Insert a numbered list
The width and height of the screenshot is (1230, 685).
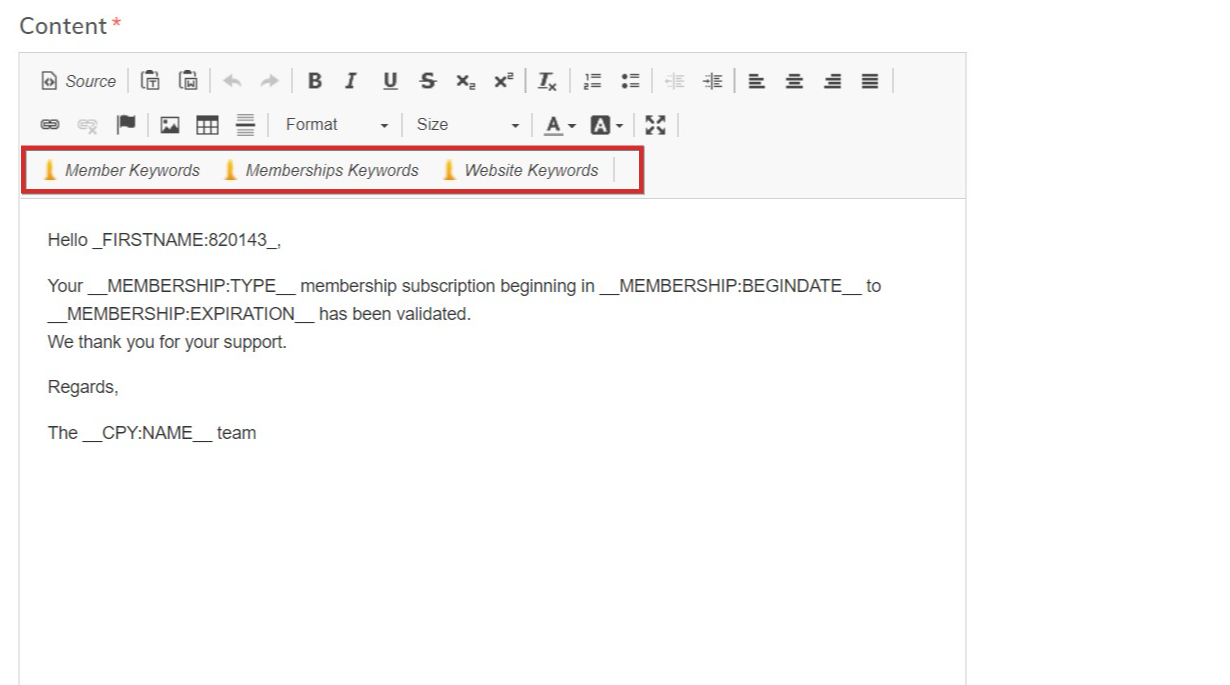(x=593, y=81)
